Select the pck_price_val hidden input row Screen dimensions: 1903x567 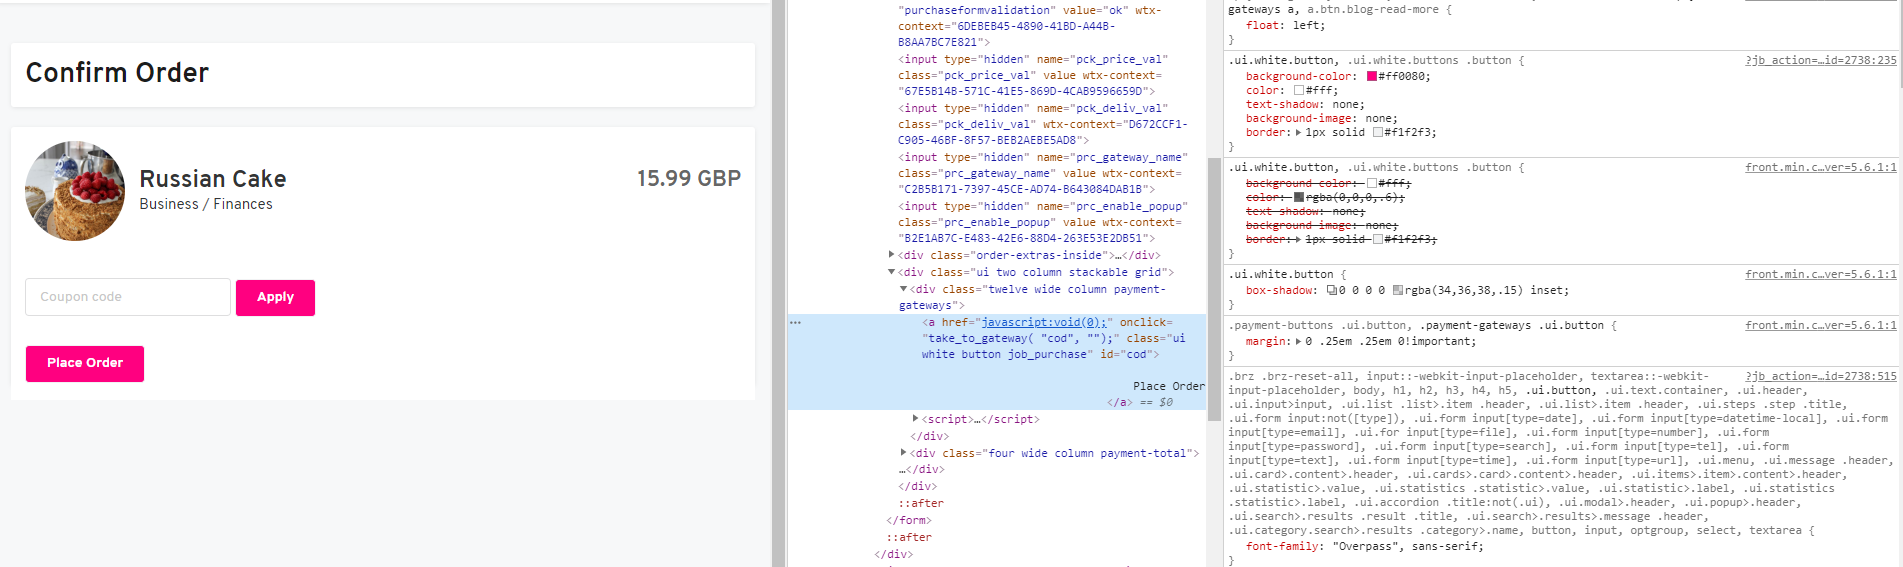[x=1032, y=75]
